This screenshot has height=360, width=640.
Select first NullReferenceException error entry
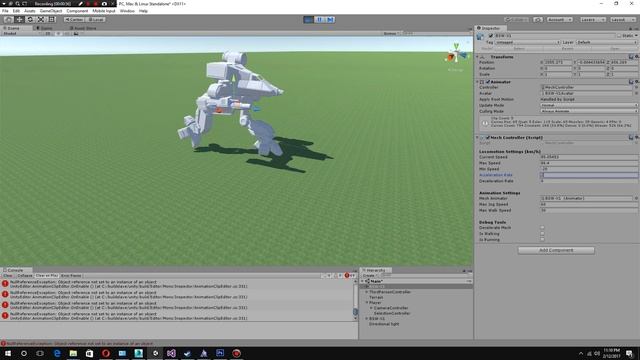pos(178,284)
